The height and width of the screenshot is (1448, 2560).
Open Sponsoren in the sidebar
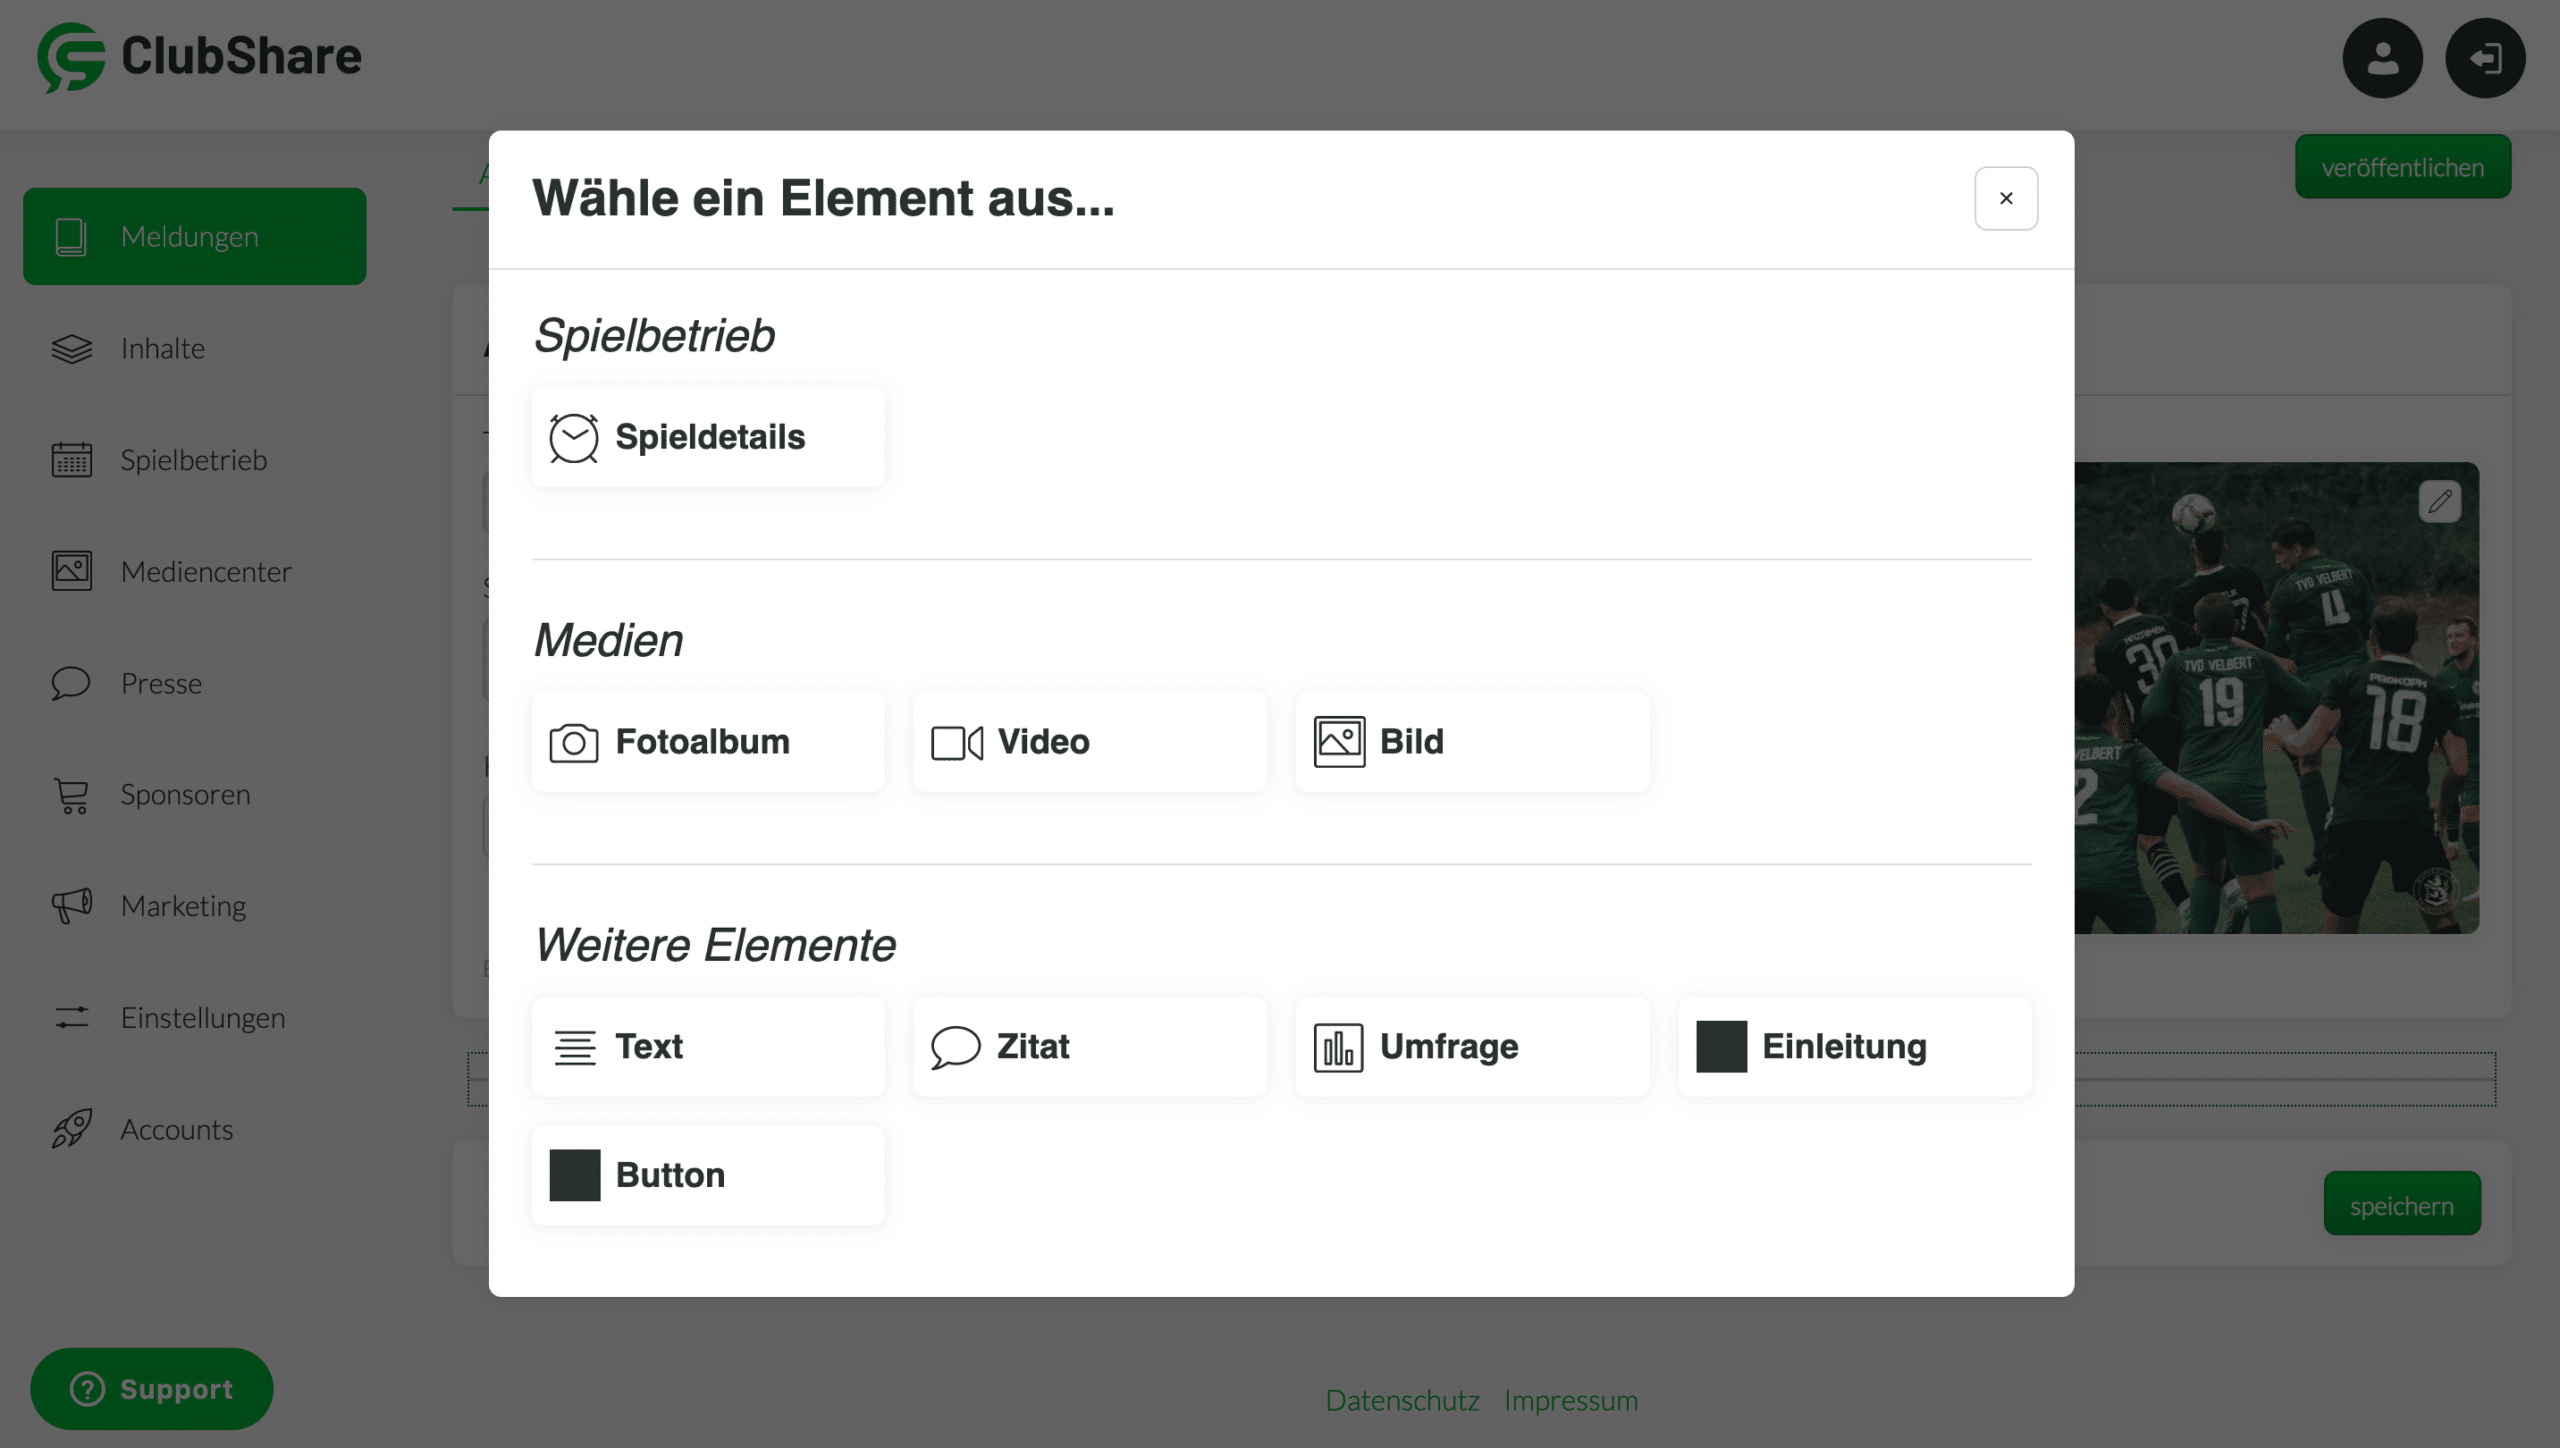point(195,794)
